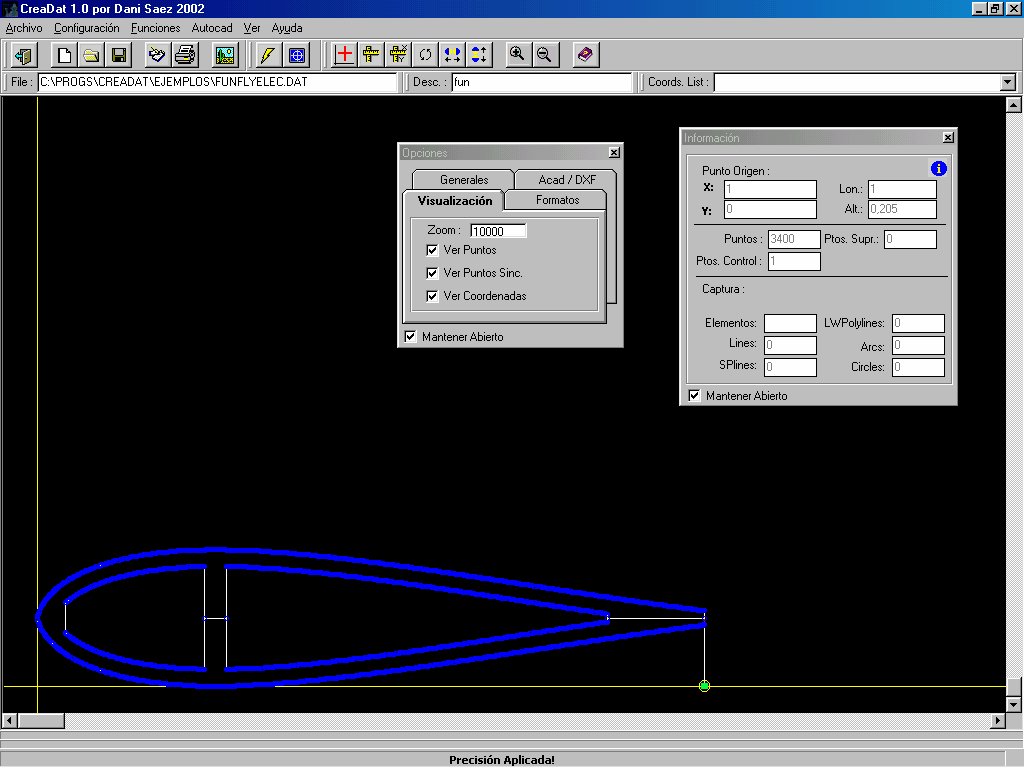Image resolution: width=1024 pixels, height=768 pixels.
Task: Click the horizontal flip arrows icon
Action: click(452, 55)
